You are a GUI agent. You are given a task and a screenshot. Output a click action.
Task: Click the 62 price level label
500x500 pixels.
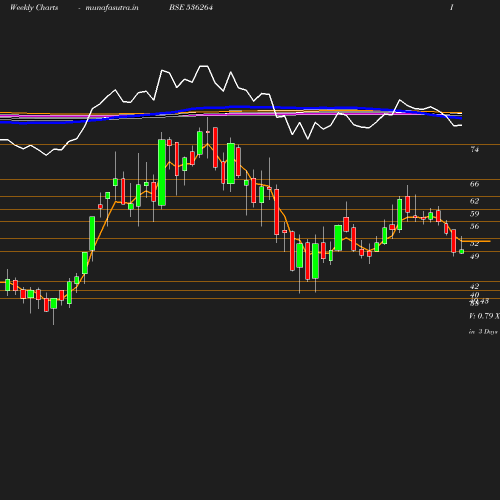click(x=474, y=201)
